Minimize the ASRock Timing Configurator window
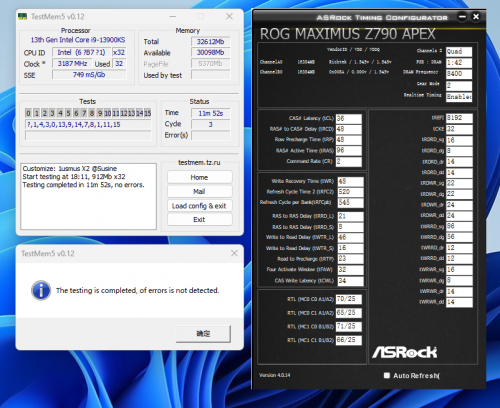 pyautogui.click(x=462, y=17)
